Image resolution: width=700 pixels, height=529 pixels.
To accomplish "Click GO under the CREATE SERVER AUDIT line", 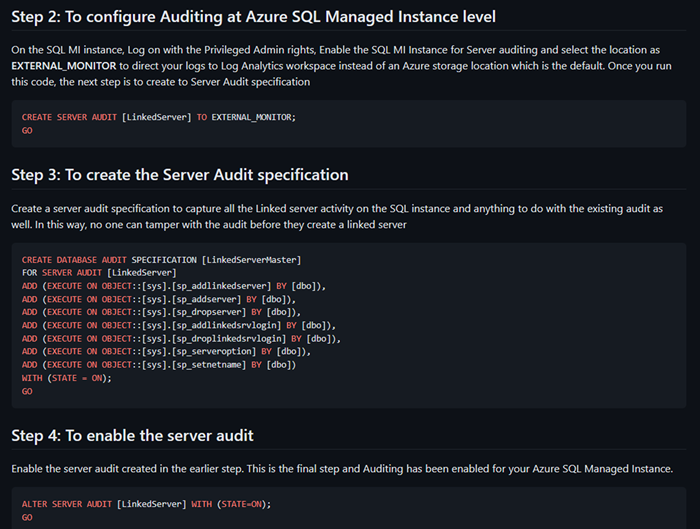I will 27,131.
